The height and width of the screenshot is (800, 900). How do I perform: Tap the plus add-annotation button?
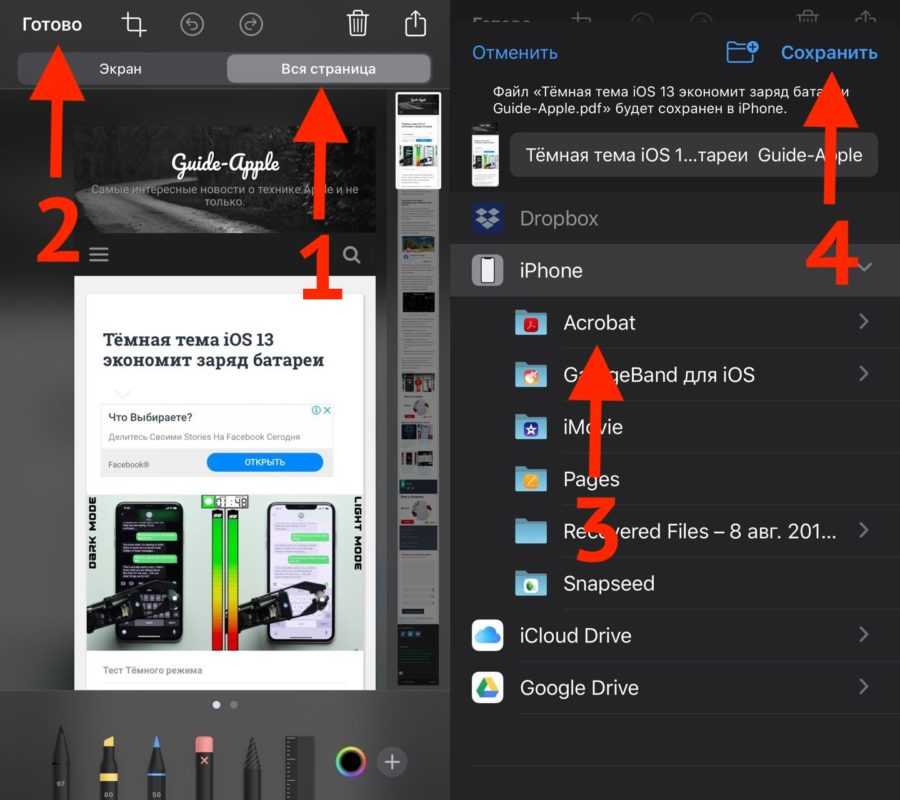click(392, 762)
